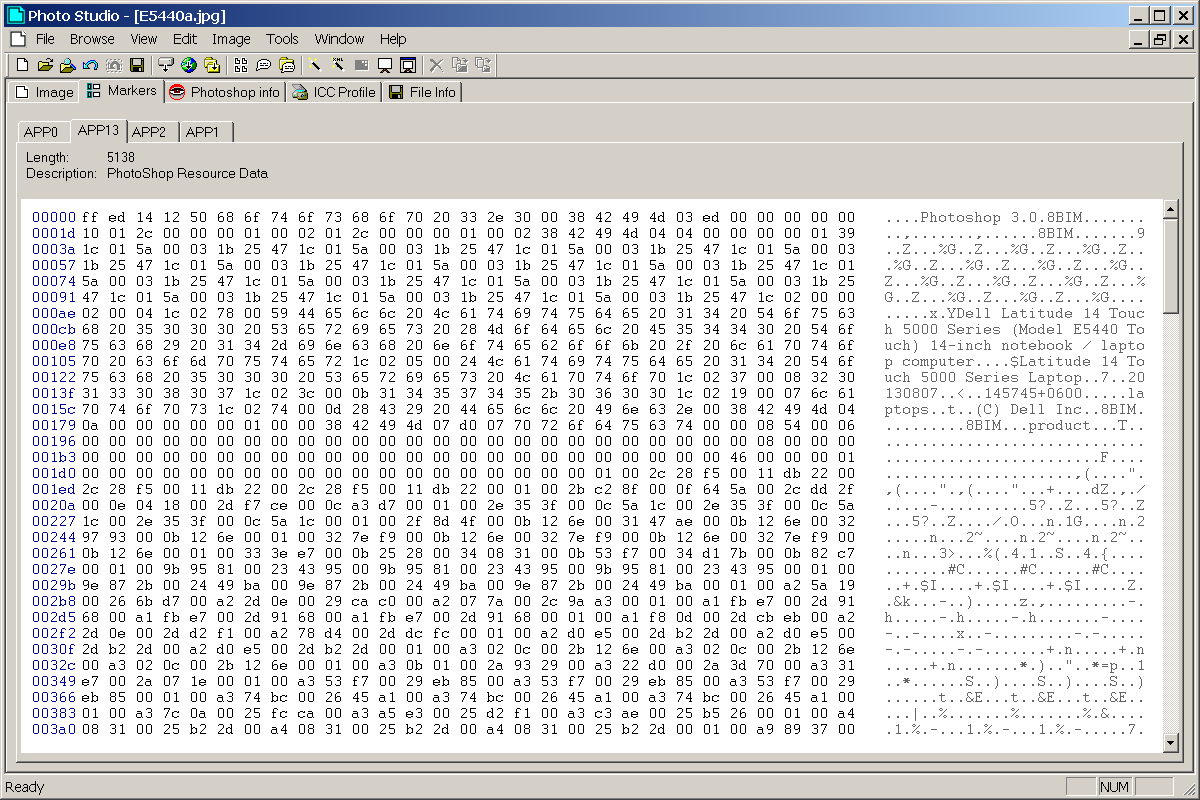This screenshot has width=1200, height=800.
Task: Click the hex view scroll-up arrow
Action: pyautogui.click(x=1170, y=208)
